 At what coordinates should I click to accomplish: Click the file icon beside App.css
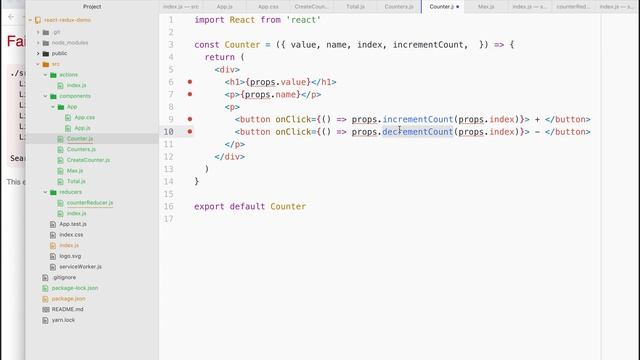click(x=68, y=118)
